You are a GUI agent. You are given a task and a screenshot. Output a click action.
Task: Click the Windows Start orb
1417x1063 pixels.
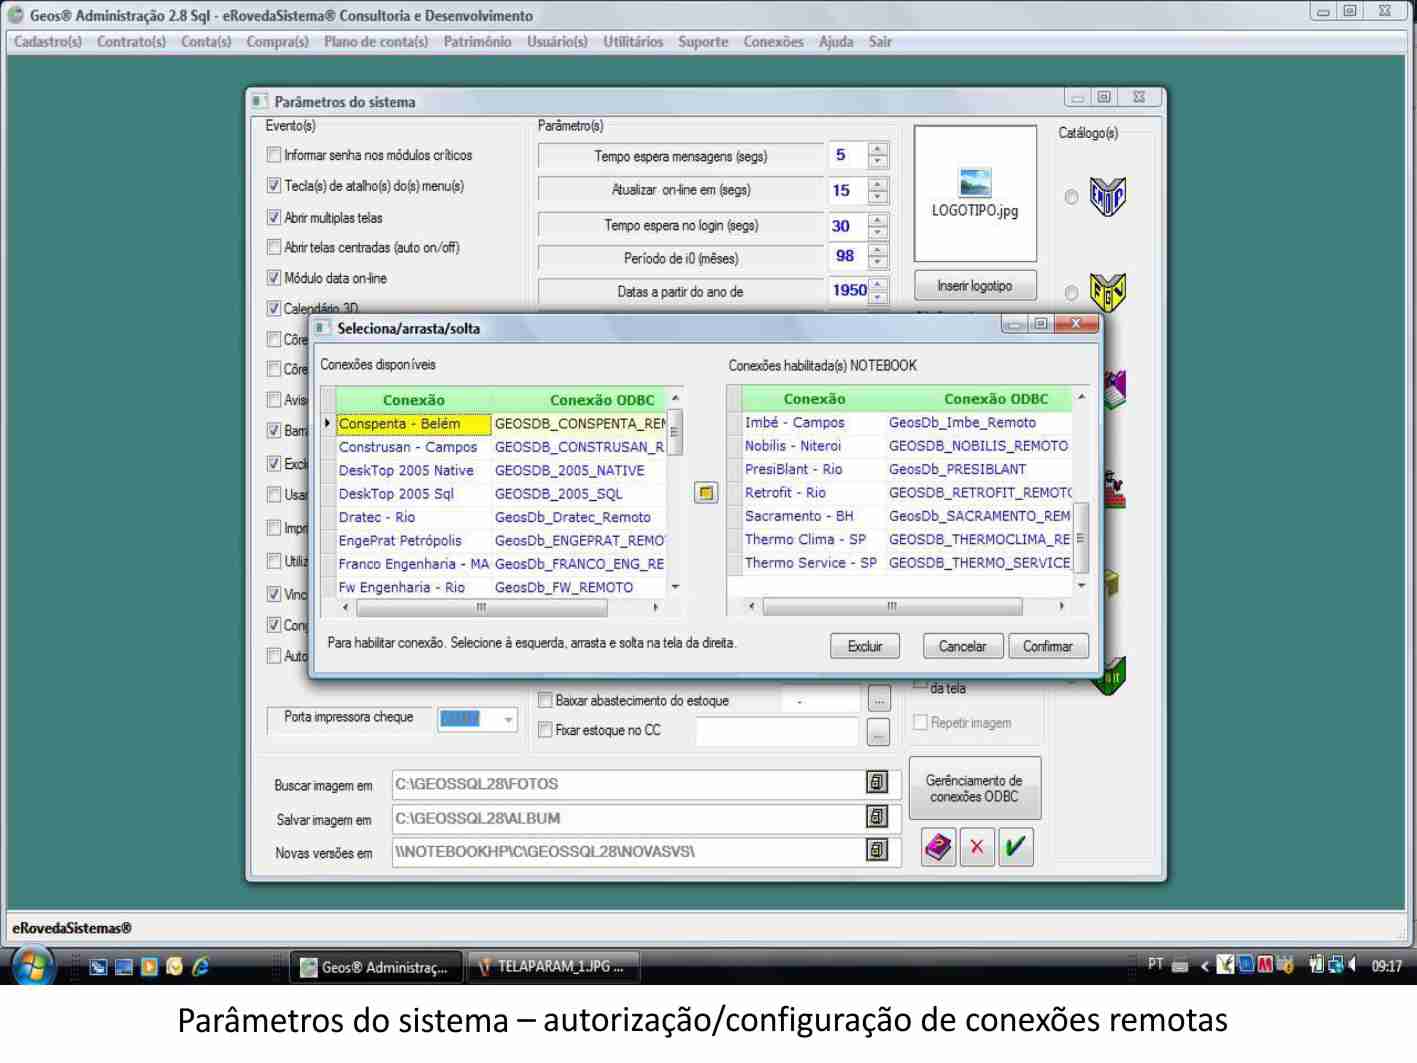(33, 966)
